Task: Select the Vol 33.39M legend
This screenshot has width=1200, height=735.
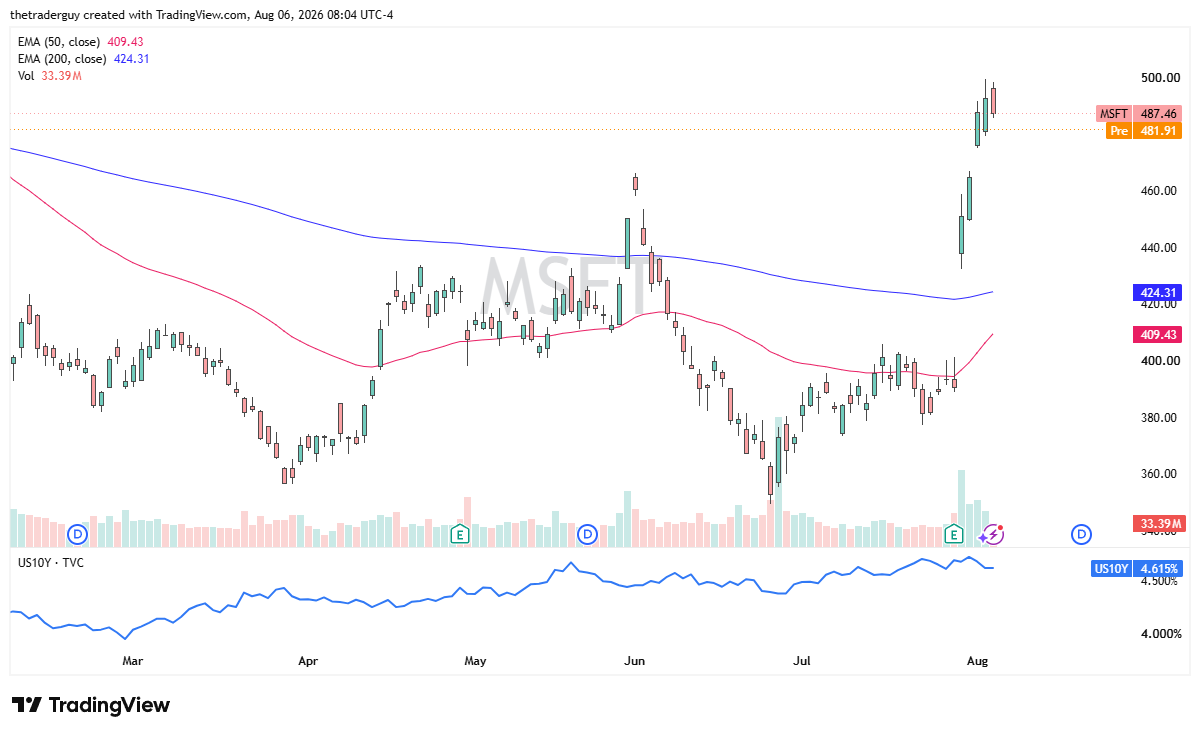Action: tap(50, 76)
